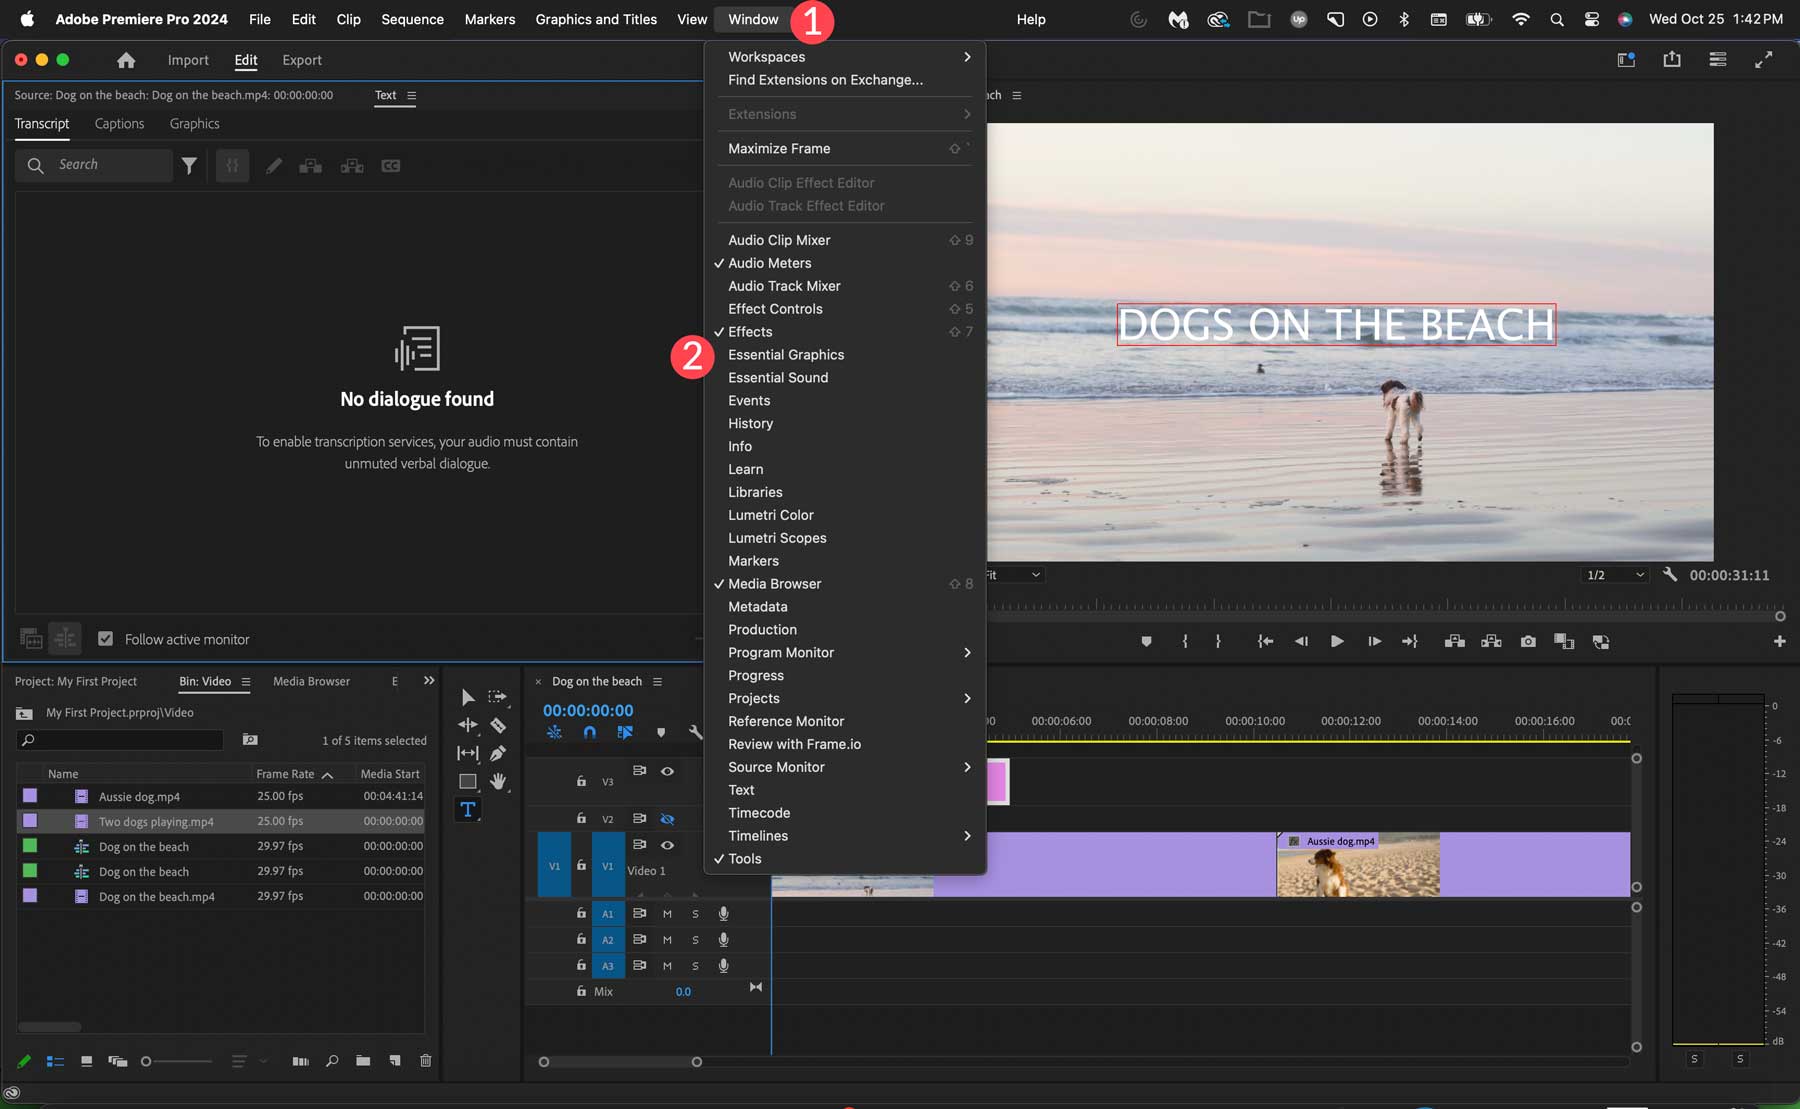Click the Razor tool
The height and width of the screenshot is (1109, 1800).
(x=497, y=725)
